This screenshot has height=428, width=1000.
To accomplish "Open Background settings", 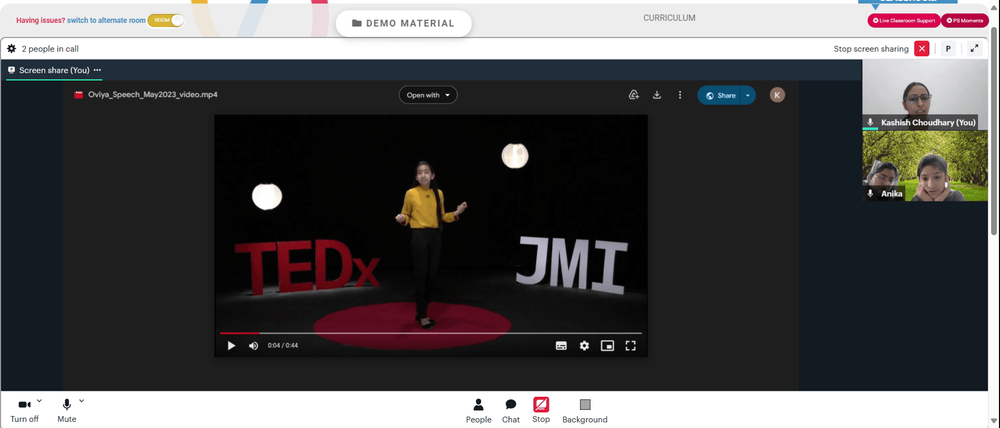I will (x=585, y=411).
